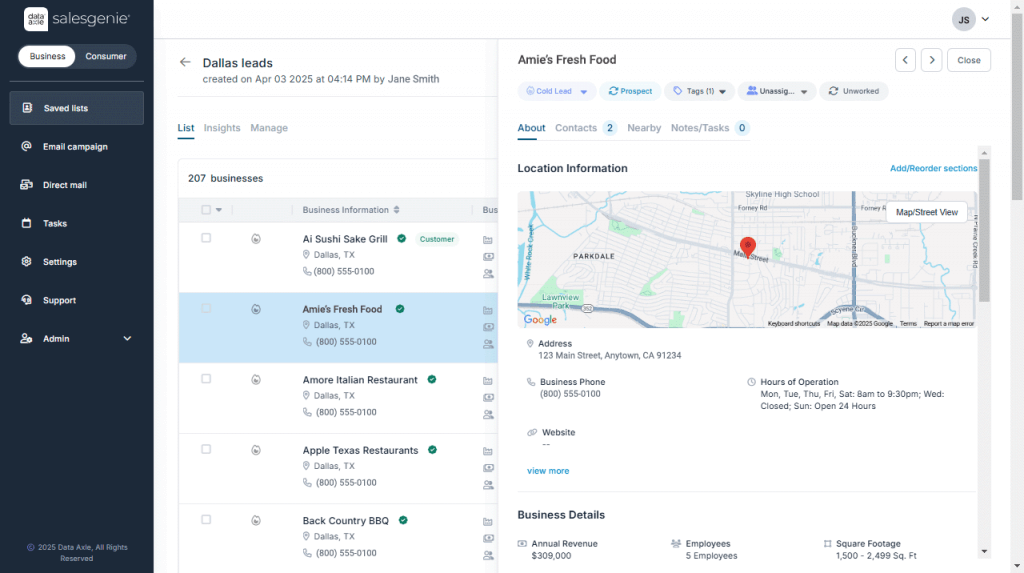Open Apple Texas Restaurants business name

coord(360,450)
